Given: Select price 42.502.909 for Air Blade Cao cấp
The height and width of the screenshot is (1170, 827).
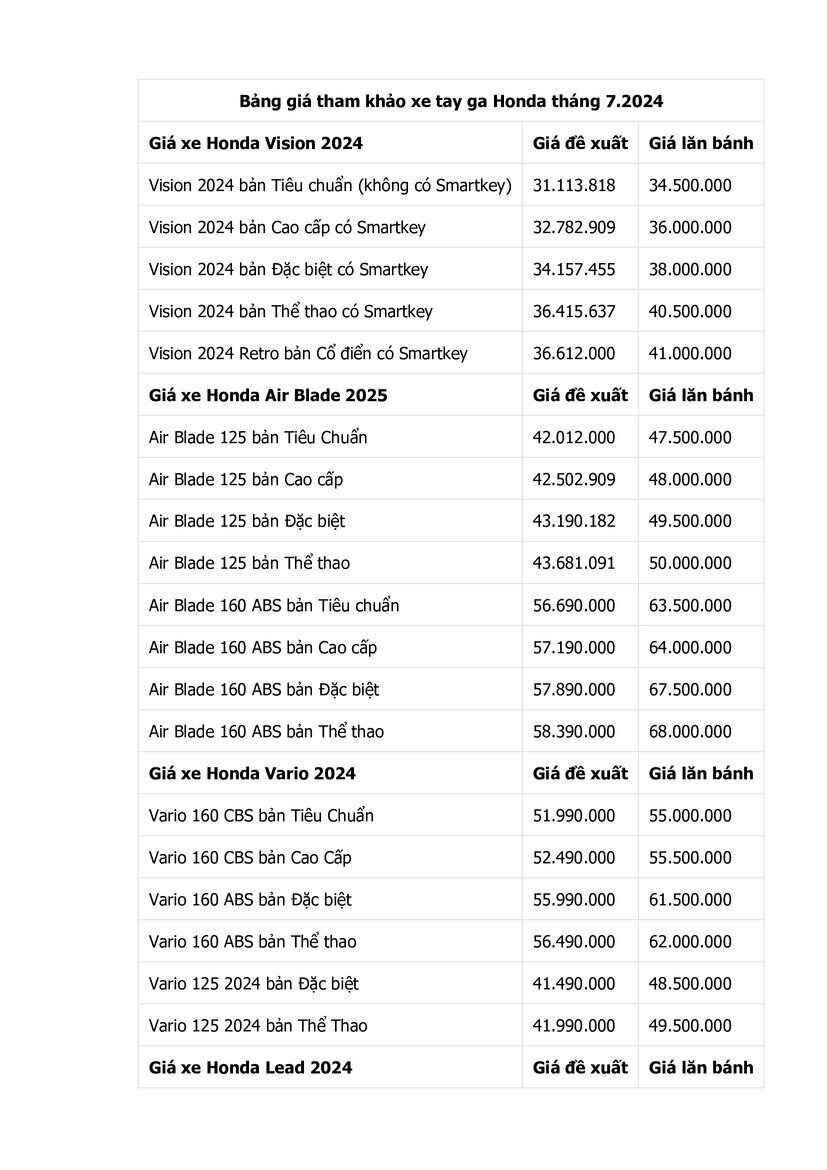Looking at the screenshot, I should click(574, 480).
